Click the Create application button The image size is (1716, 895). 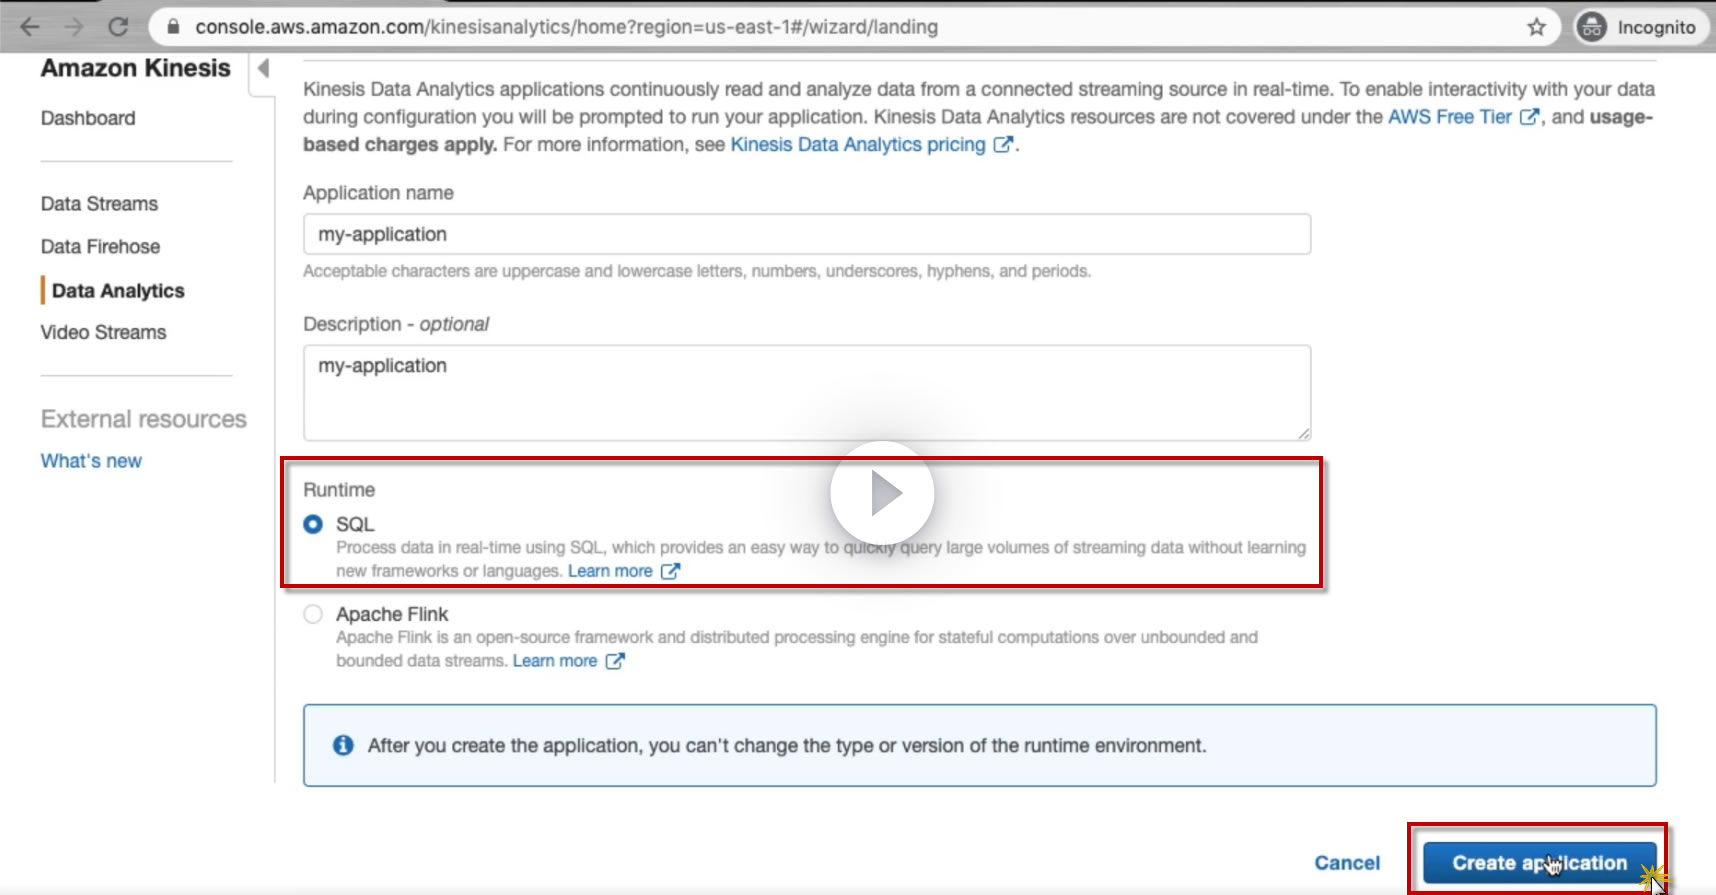coord(1538,862)
